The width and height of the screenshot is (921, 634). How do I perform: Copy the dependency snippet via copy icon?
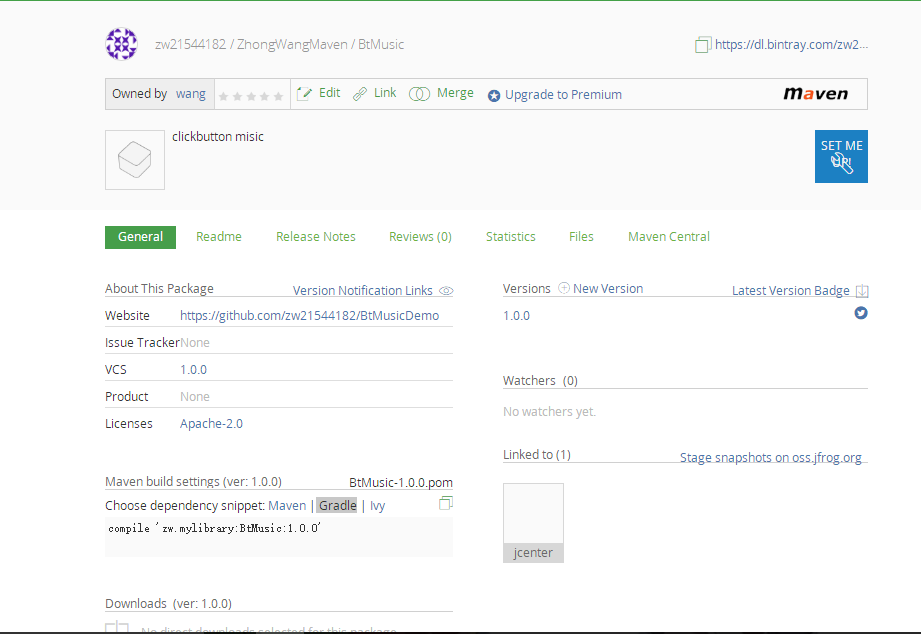pos(446,503)
